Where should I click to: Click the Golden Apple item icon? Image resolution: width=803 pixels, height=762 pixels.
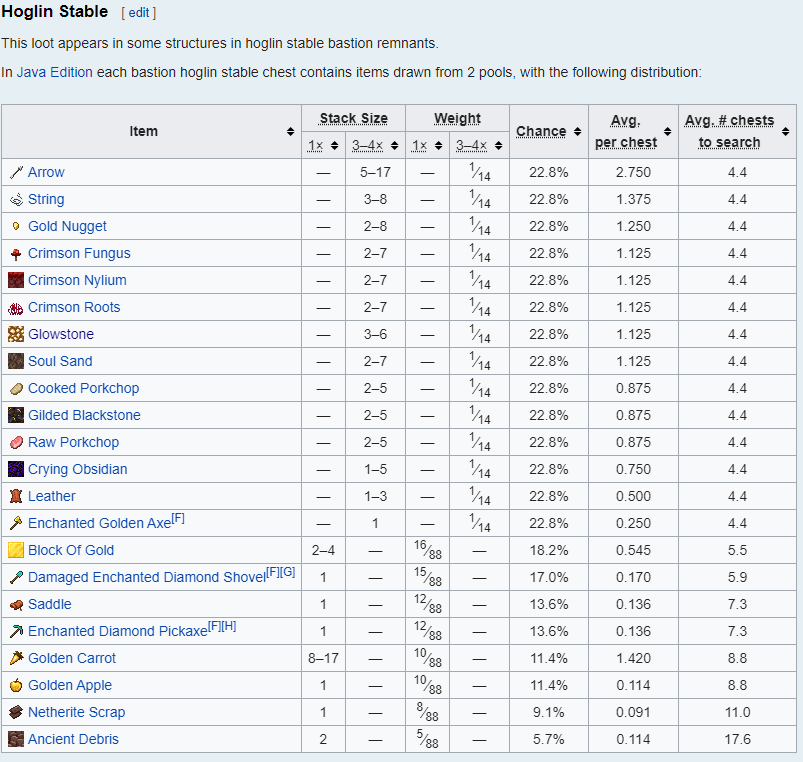coord(16,686)
